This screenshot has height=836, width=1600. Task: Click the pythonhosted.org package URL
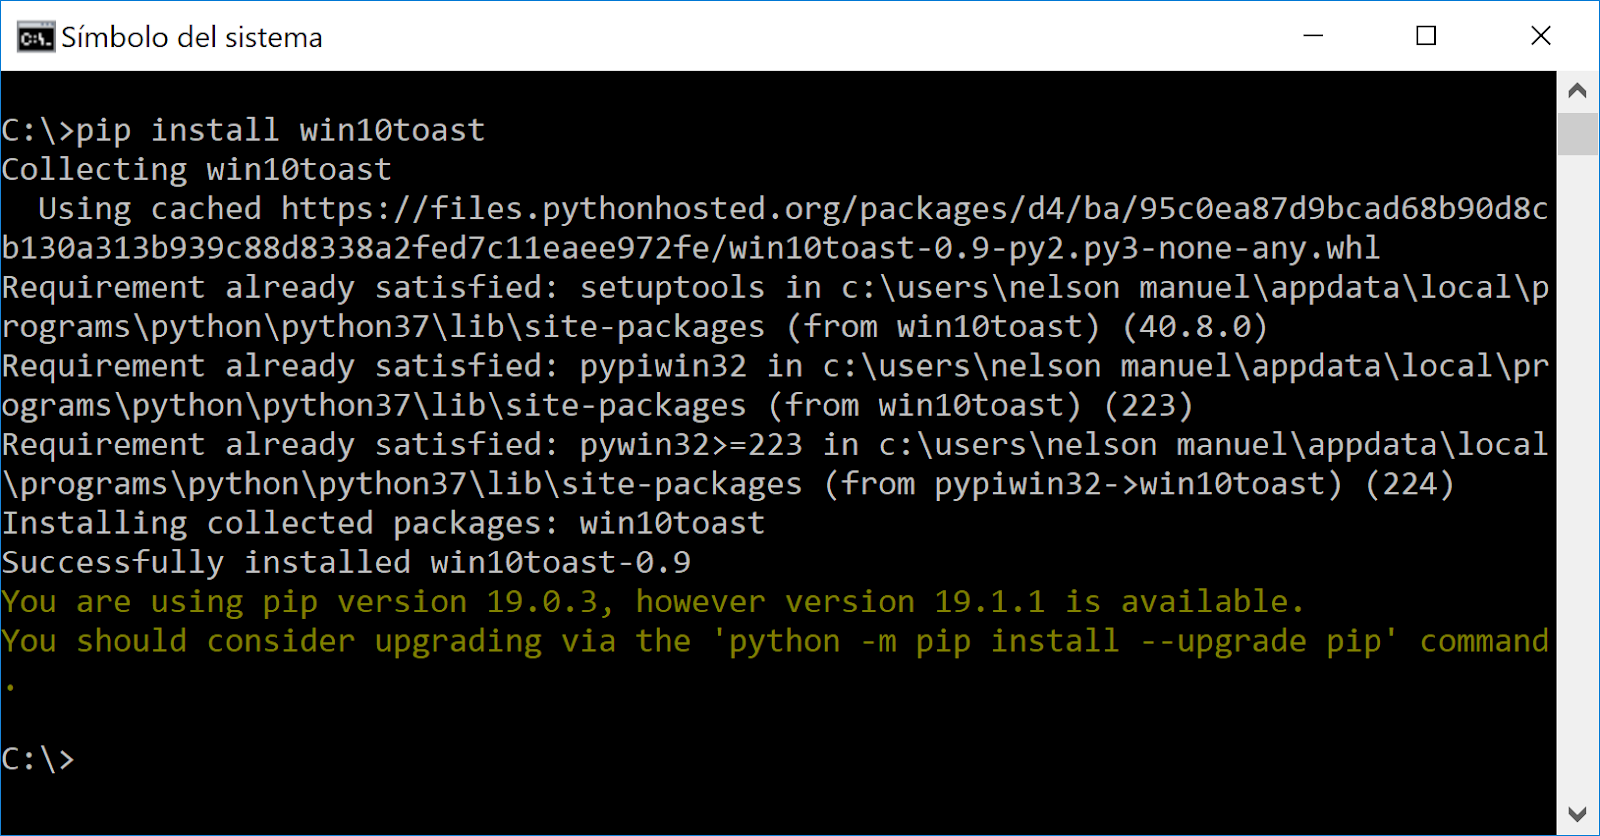(x=900, y=208)
